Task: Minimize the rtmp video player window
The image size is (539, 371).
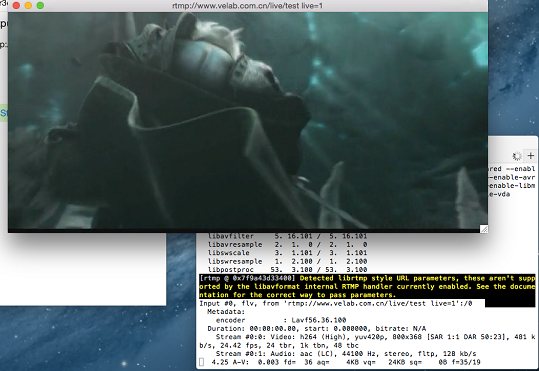Action: coord(28,6)
